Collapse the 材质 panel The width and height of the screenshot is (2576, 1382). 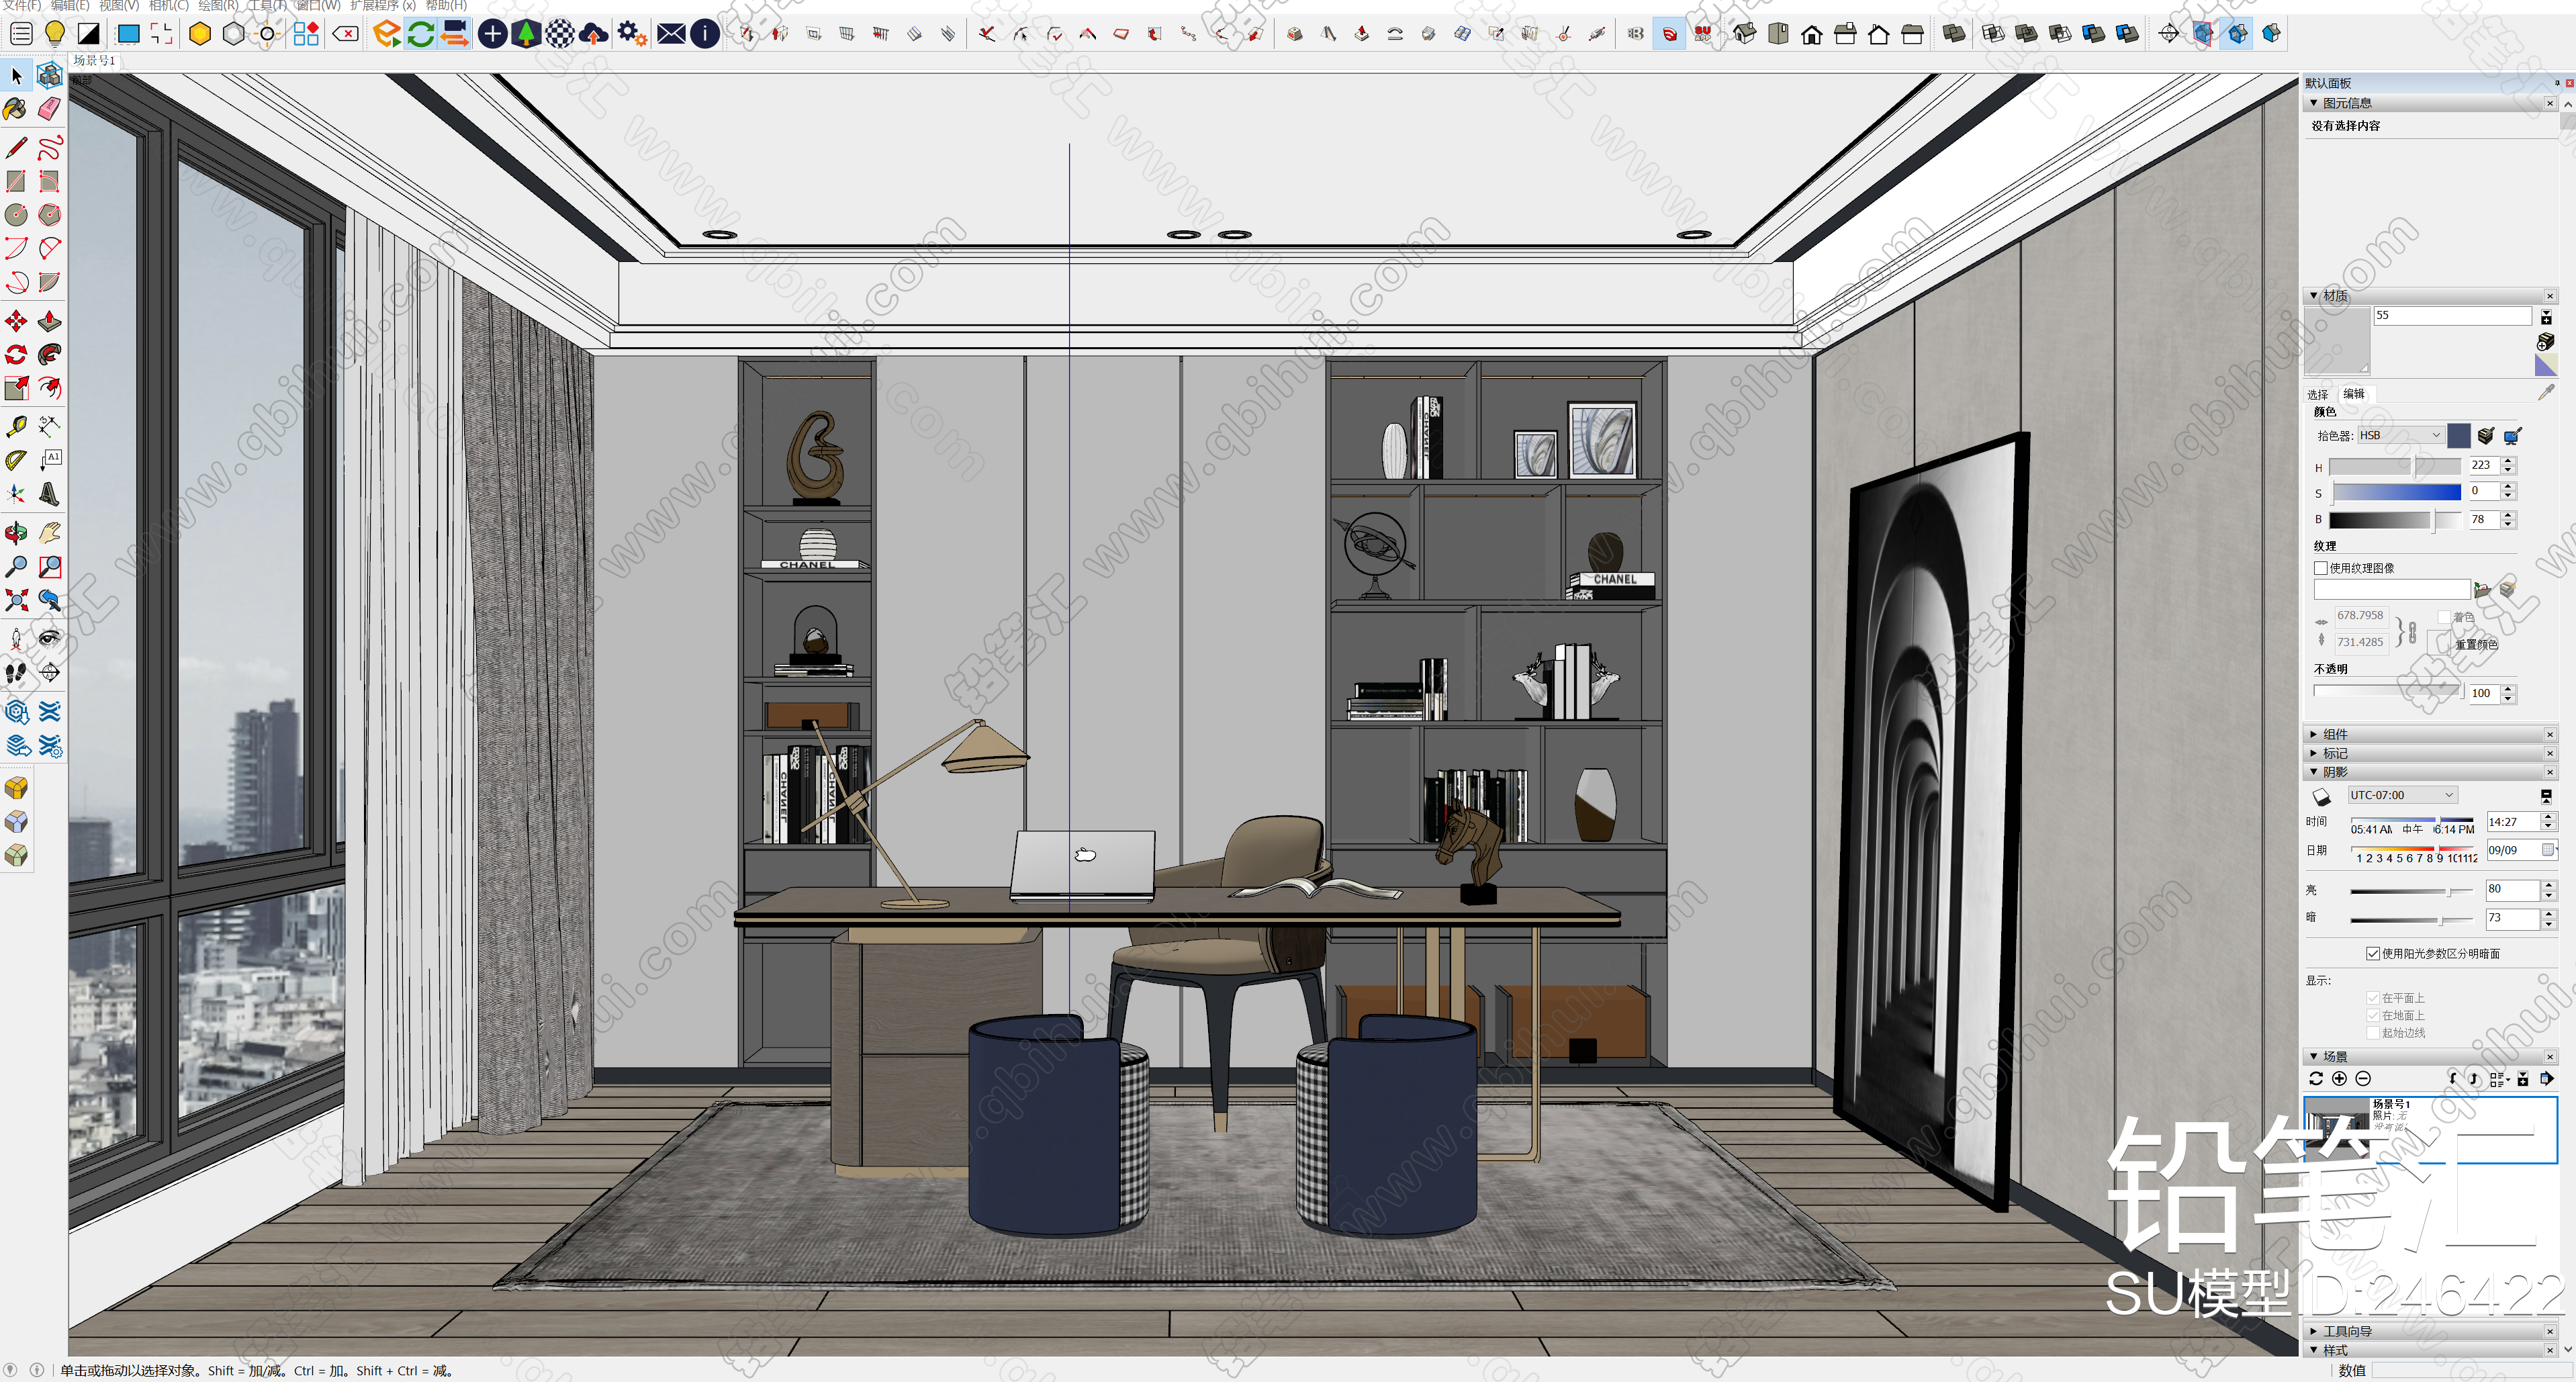[2313, 296]
